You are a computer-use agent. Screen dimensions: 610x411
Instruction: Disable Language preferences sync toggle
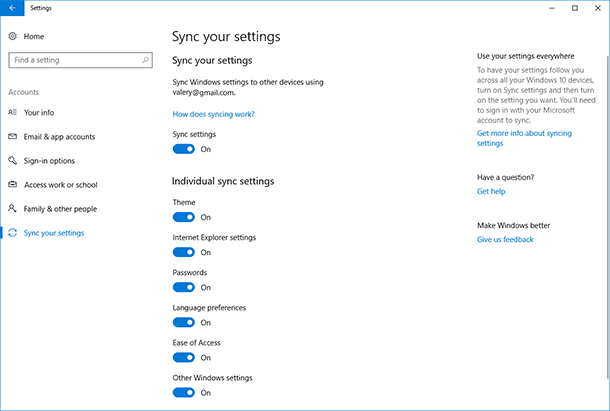184,322
